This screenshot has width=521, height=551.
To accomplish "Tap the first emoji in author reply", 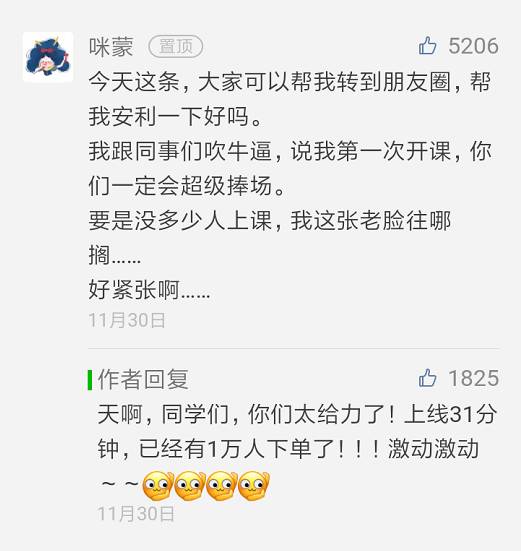I will coord(158,486).
